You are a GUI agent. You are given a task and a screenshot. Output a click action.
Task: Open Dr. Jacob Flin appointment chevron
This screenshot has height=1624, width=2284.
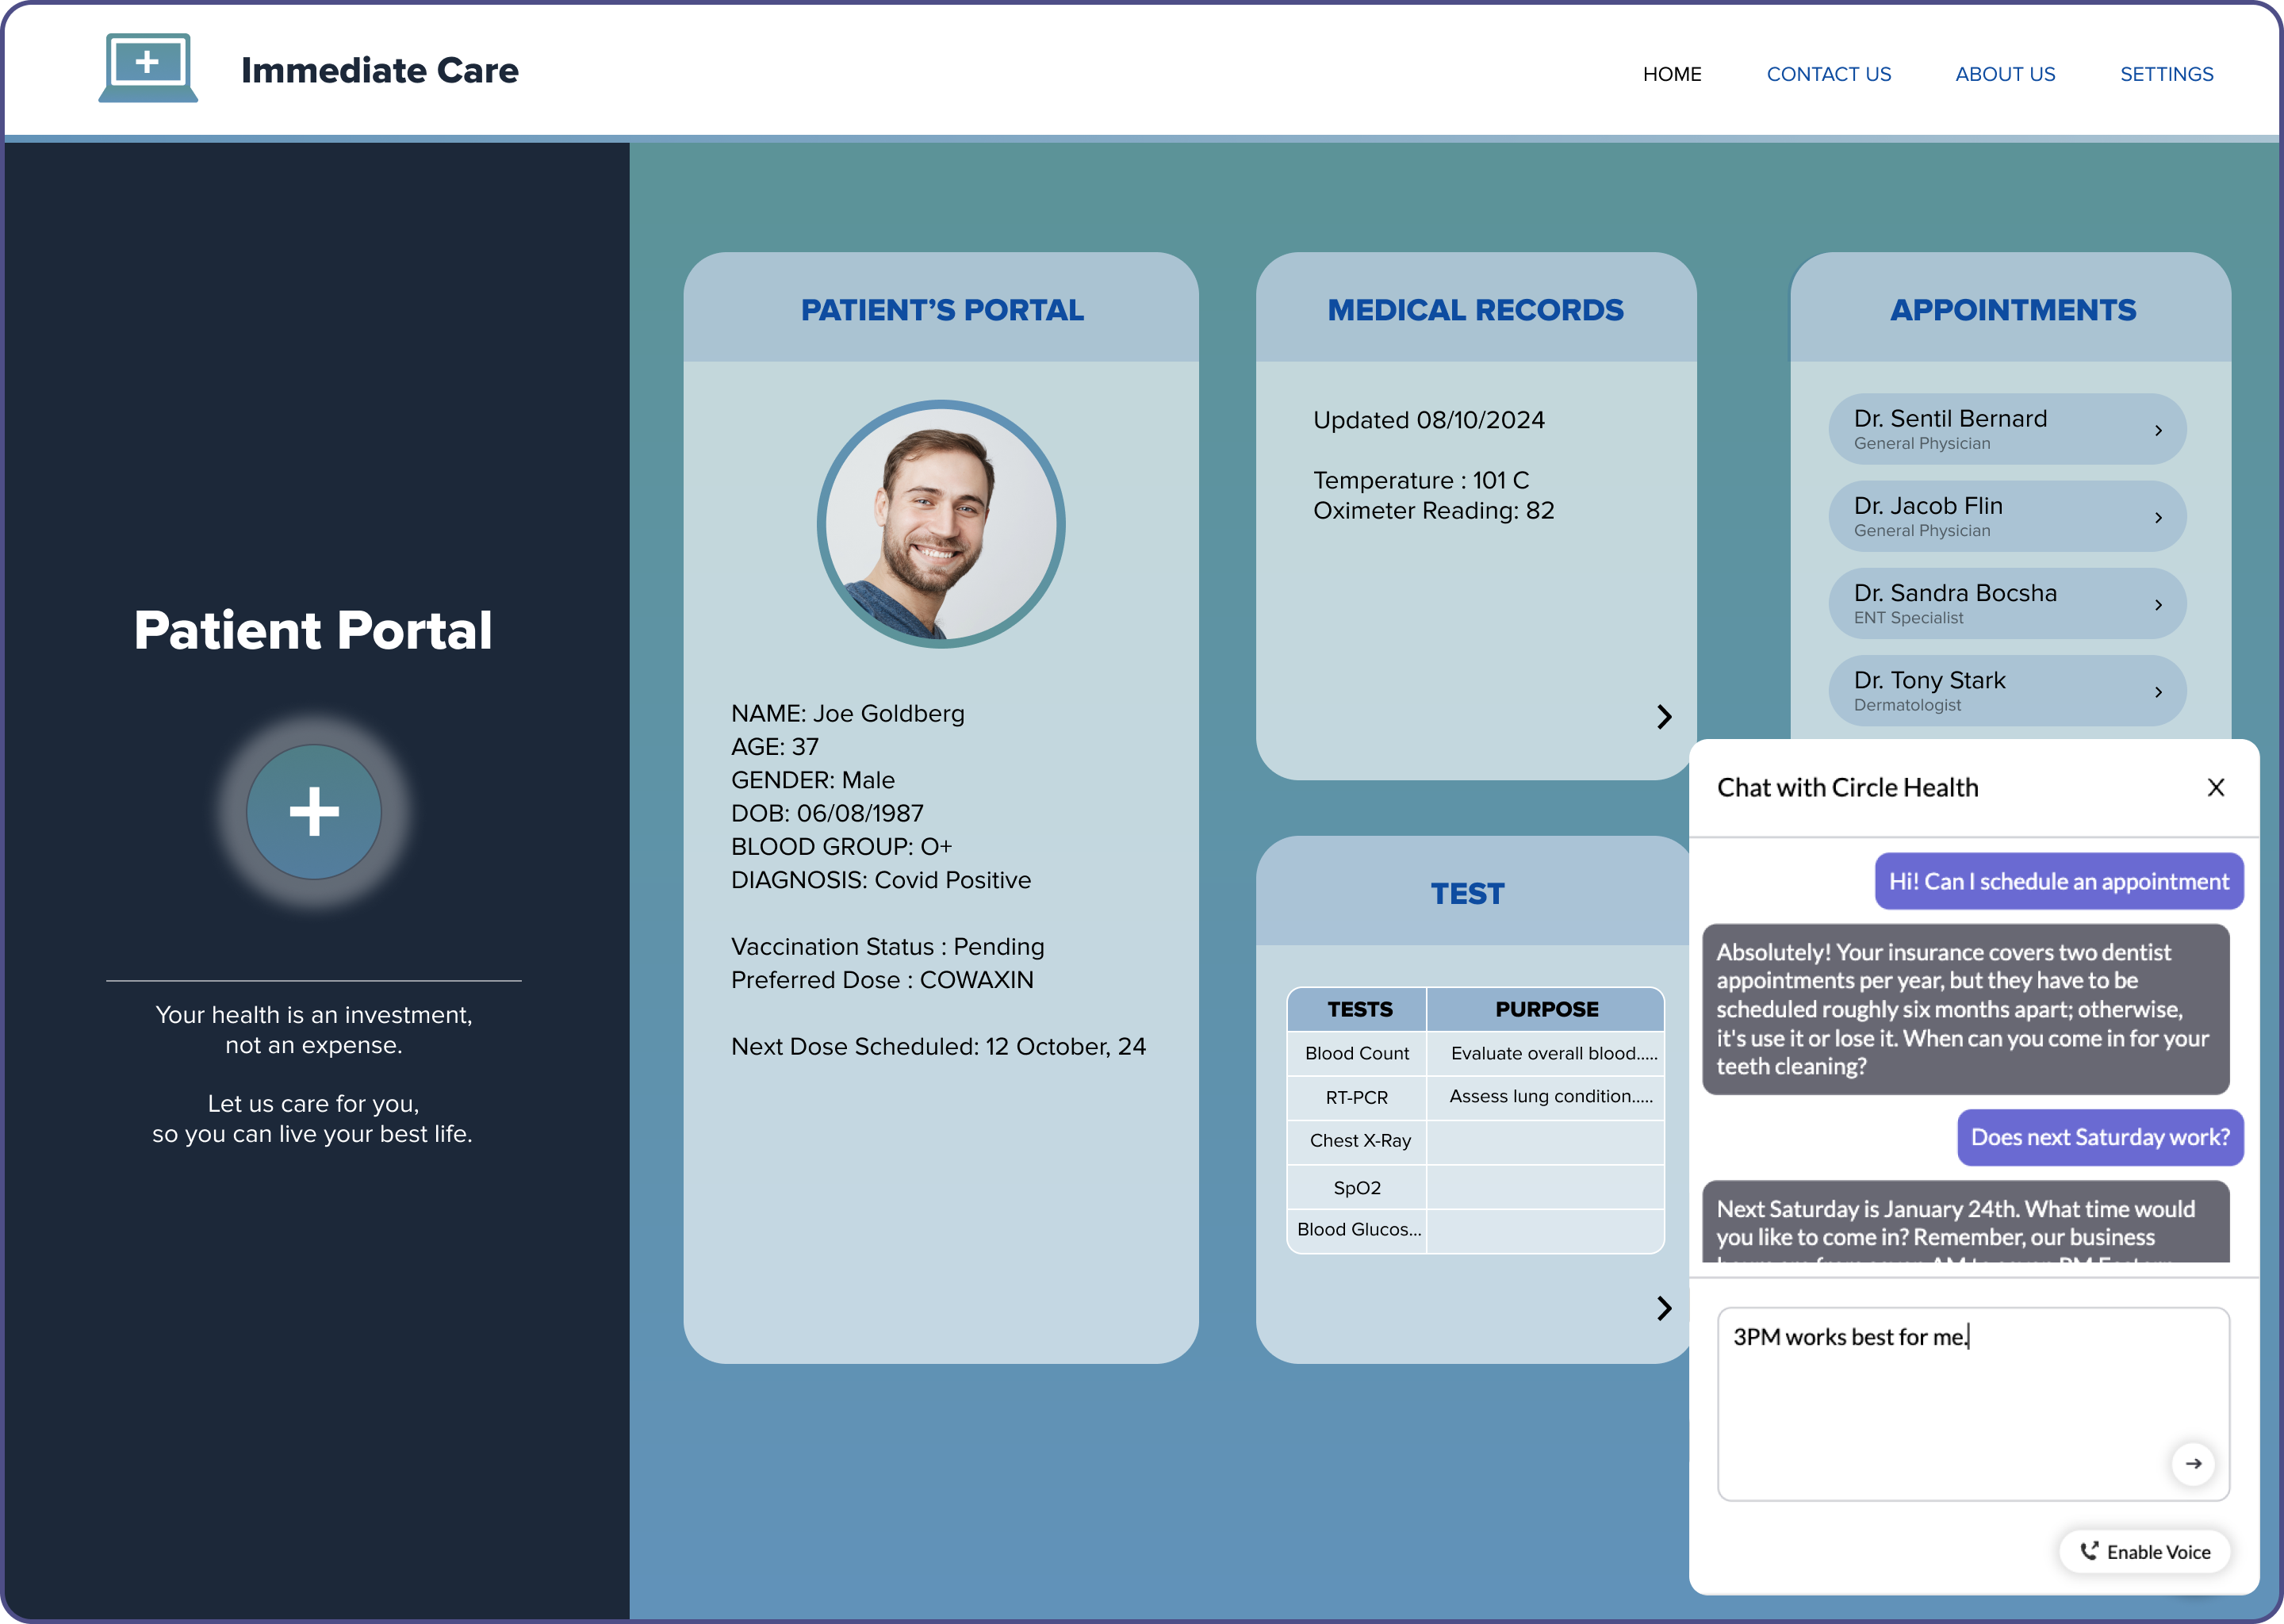pos(2158,517)
